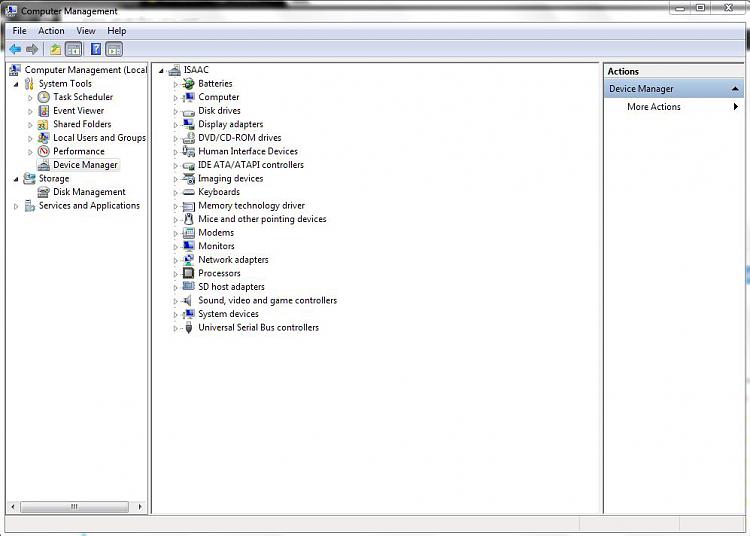
Task: Expand the Monitors device category
Action: tap(175, 247)
